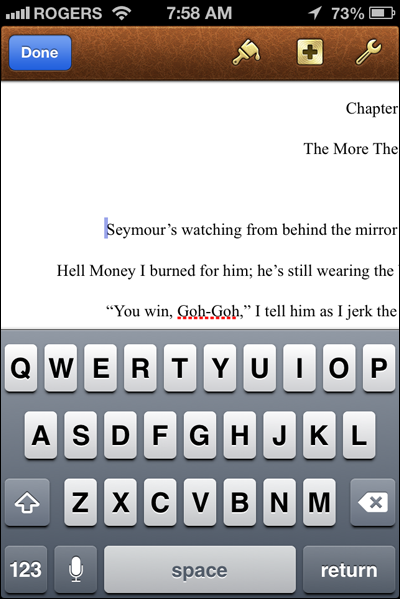Tap the location arrow status icon
Viewport: 400px width, 599px height.
click(315, 13)
